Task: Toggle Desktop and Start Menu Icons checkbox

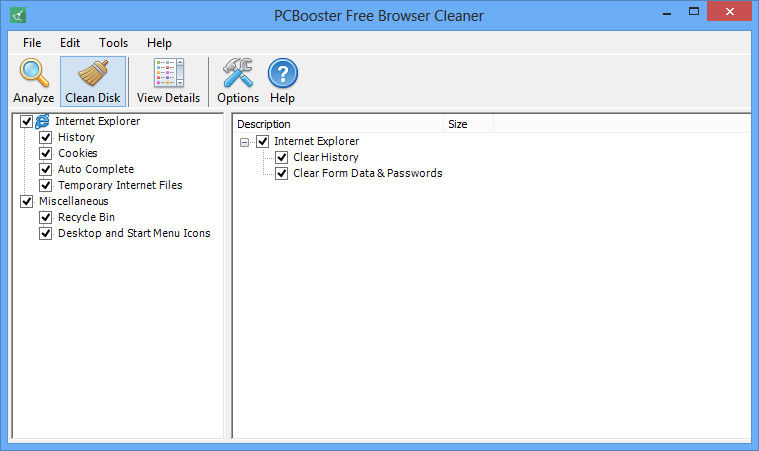Action: (46, 233)
